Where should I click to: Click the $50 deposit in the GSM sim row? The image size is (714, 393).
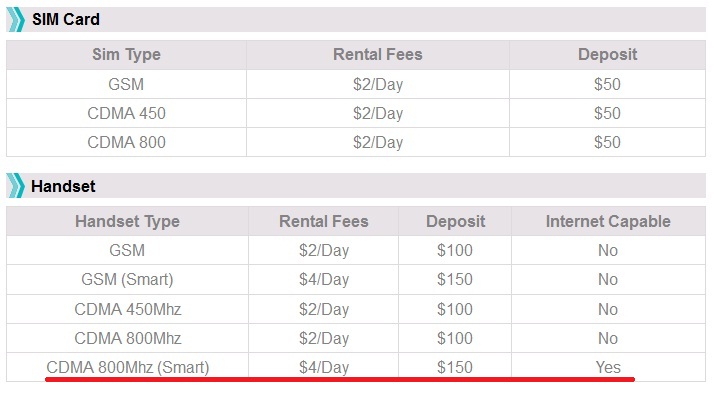pos(607,84)
